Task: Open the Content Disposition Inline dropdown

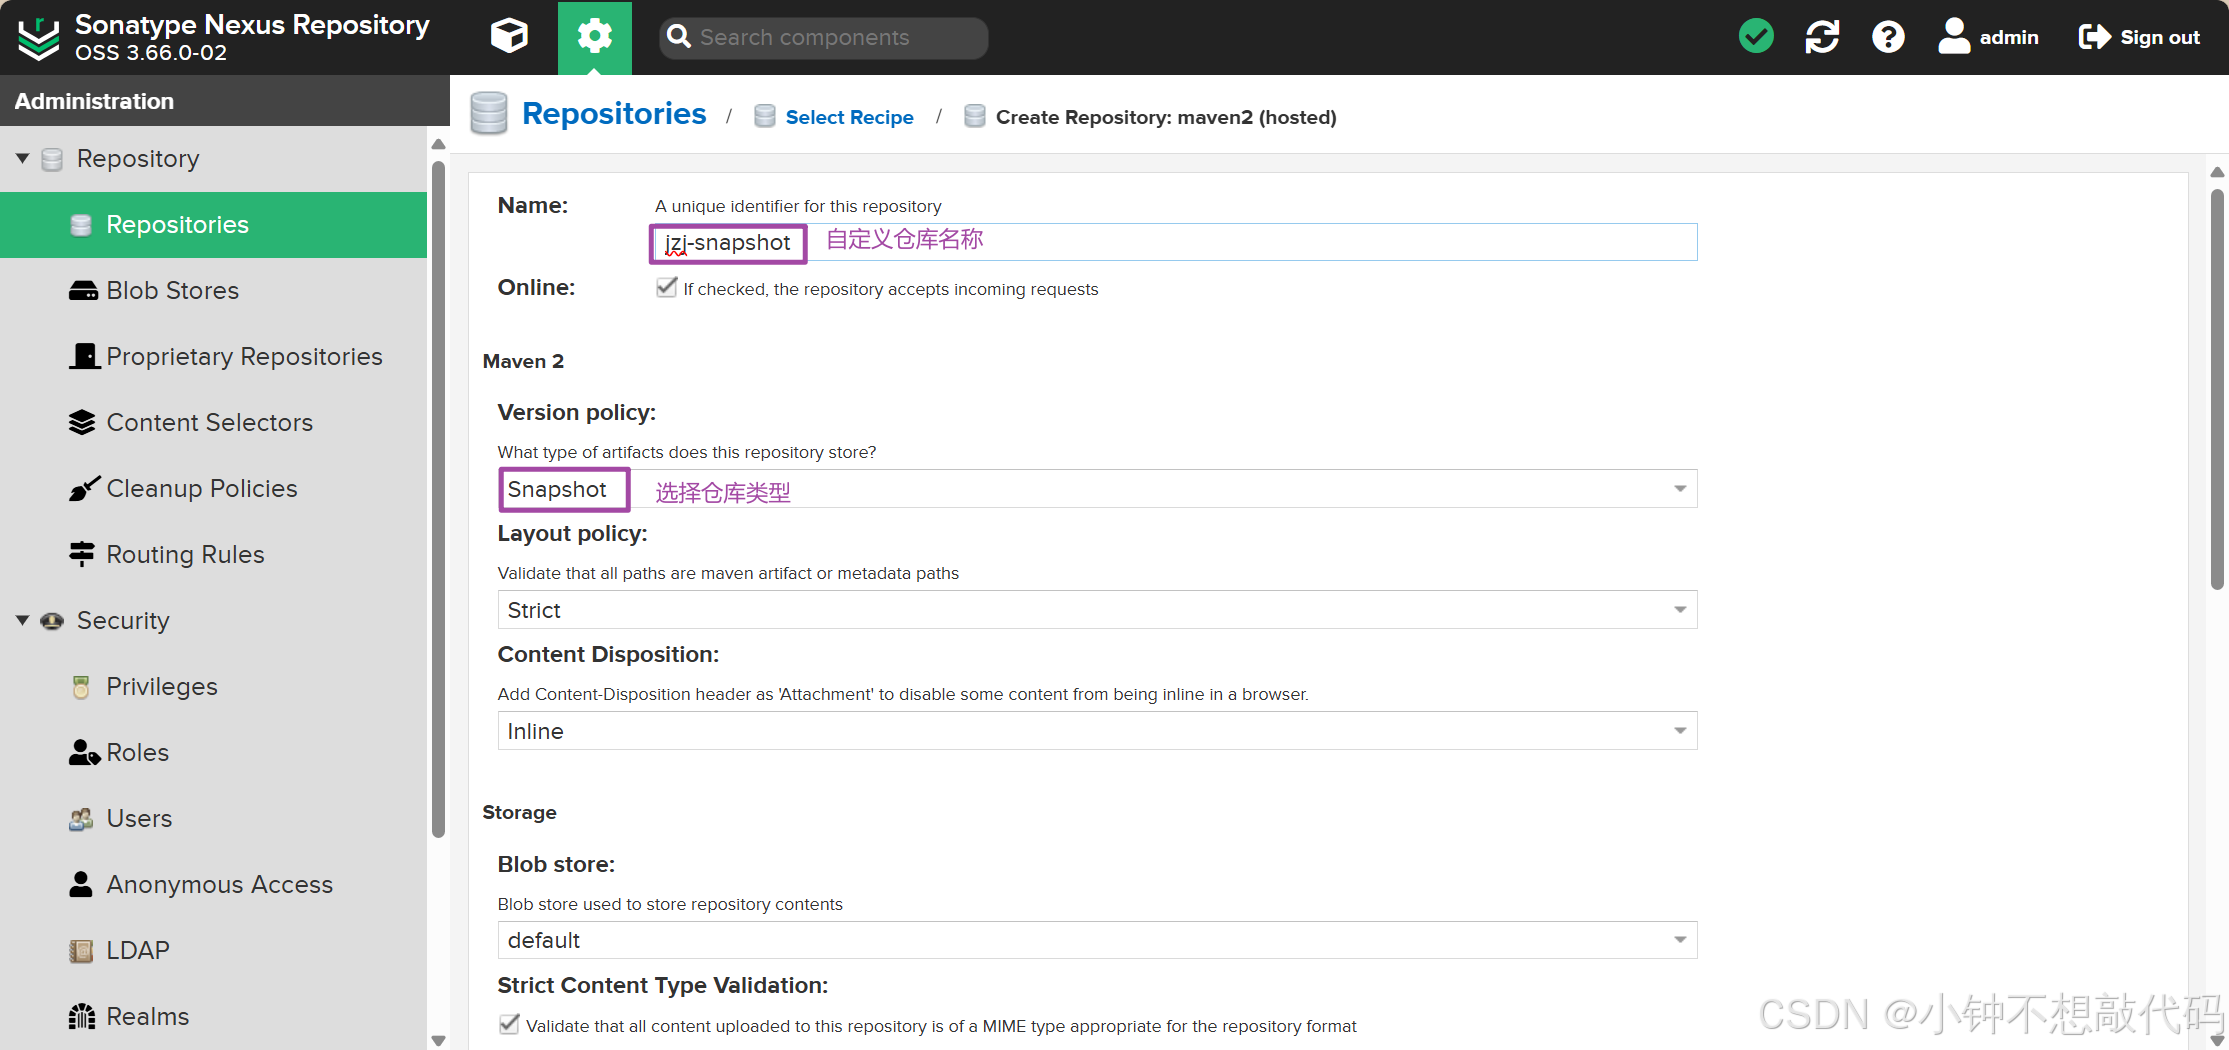Action: pyautogui.click(x=1097, y=731)
